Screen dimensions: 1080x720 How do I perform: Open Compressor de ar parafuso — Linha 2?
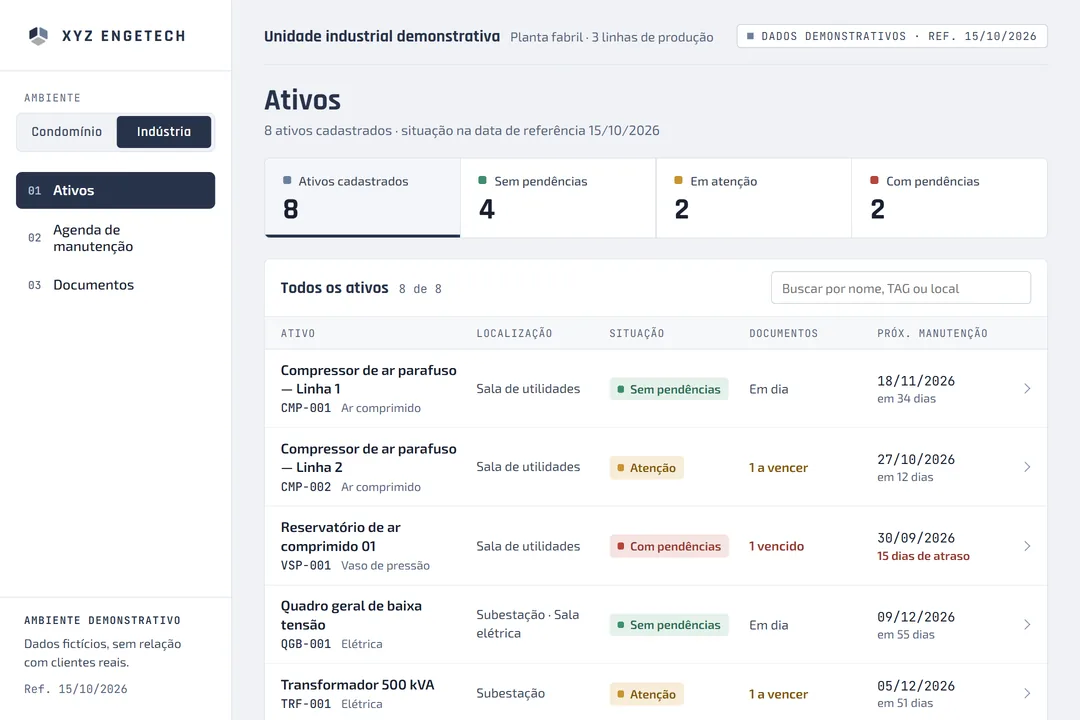(368, 458)
